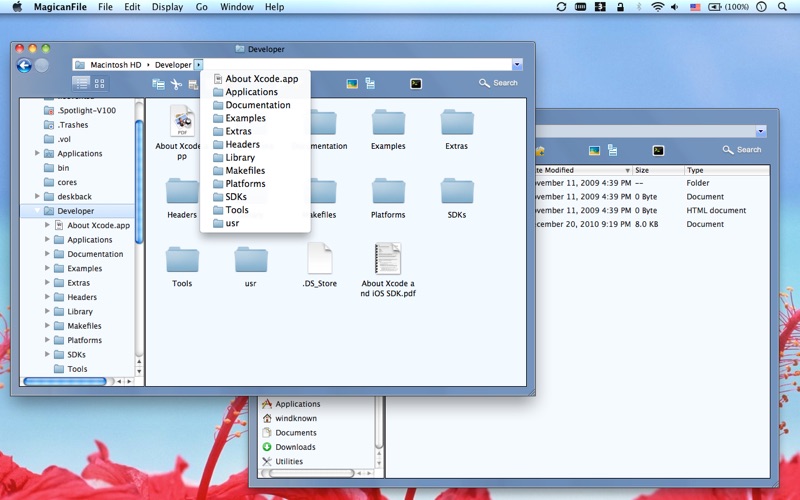Click the picture preview icon in front toolbar

pyautogui.click(x=352, y=84)
